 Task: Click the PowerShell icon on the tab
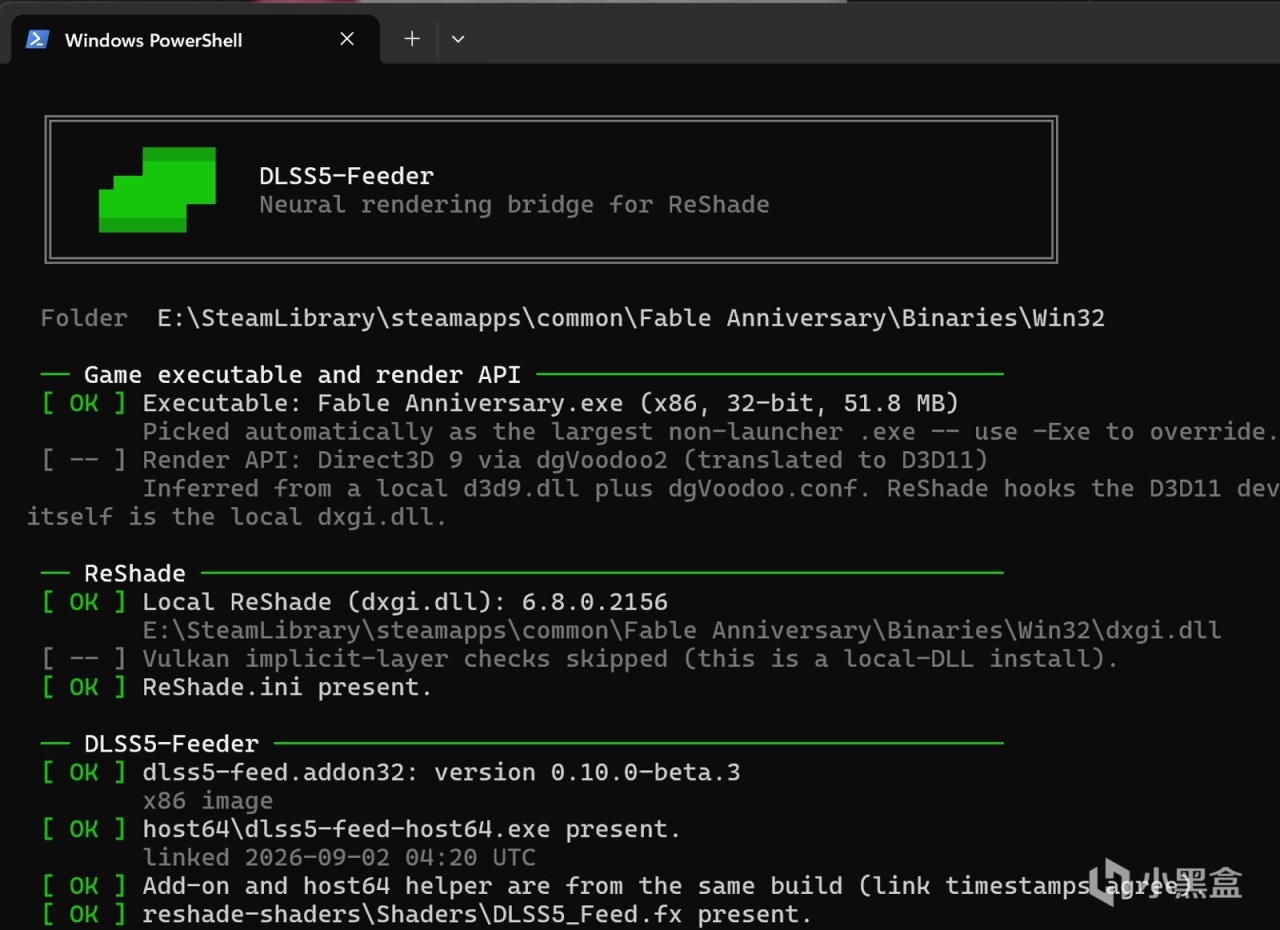point(38,39)
